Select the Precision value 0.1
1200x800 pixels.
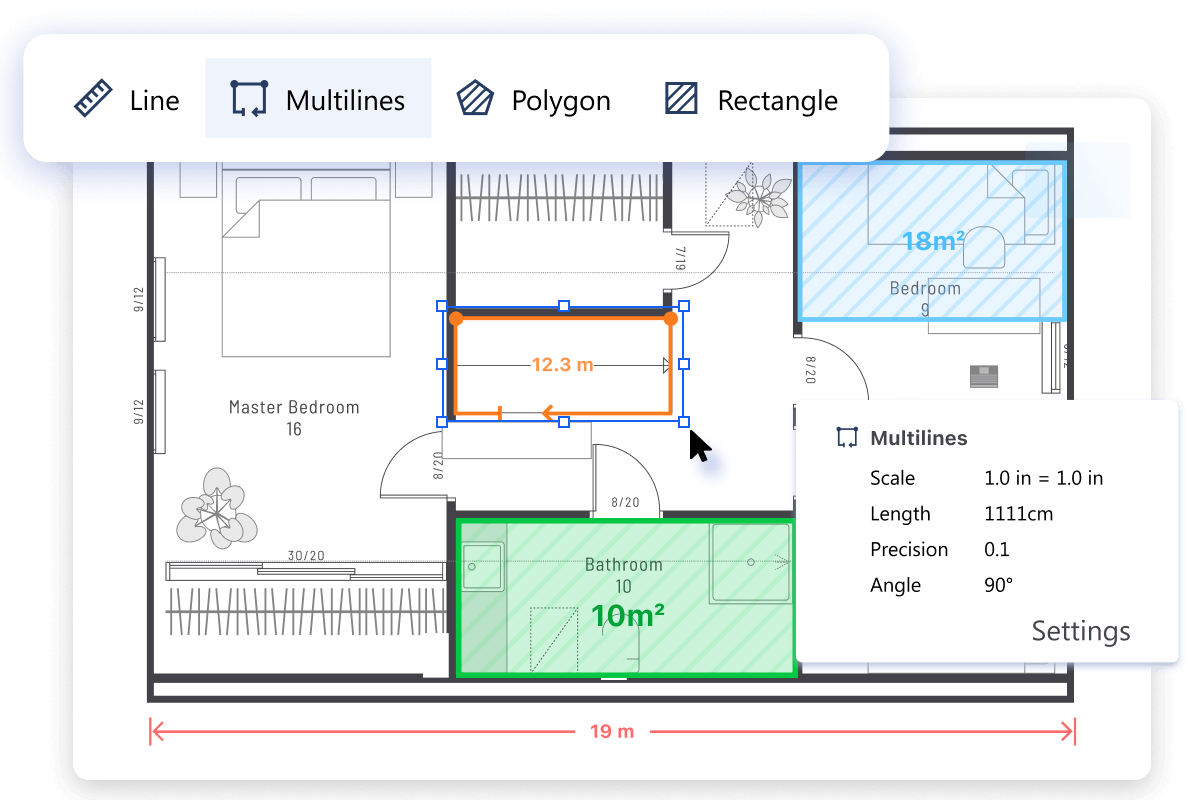tap(996, 549)
